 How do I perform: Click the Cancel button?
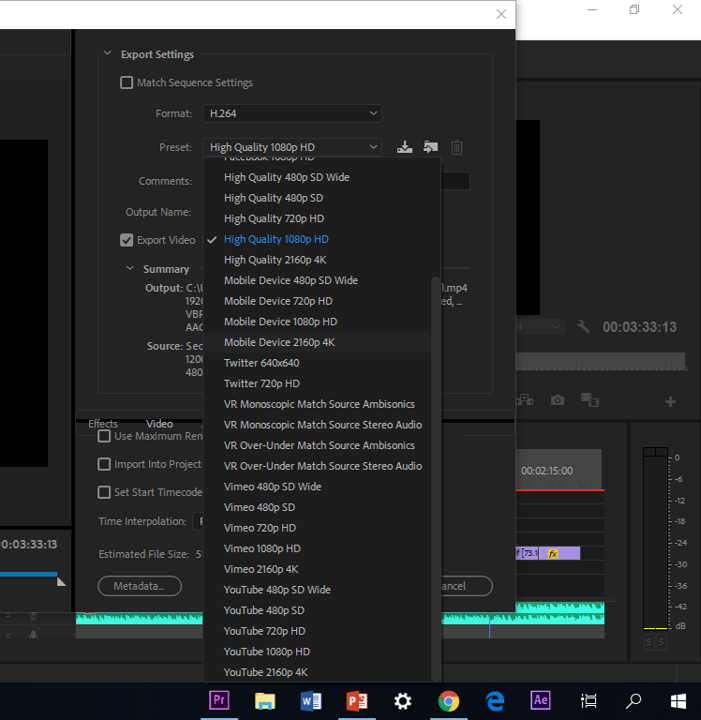(466, 586)
